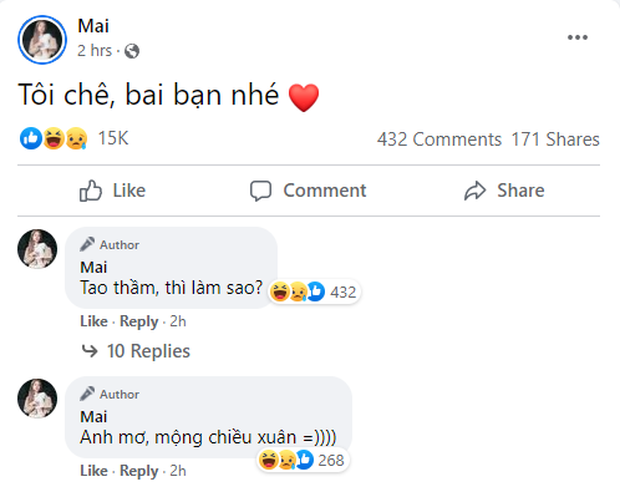Reply to the "Tao thầm, thì làm sao?" comment
620x497 pixels.
coord(139,321)
